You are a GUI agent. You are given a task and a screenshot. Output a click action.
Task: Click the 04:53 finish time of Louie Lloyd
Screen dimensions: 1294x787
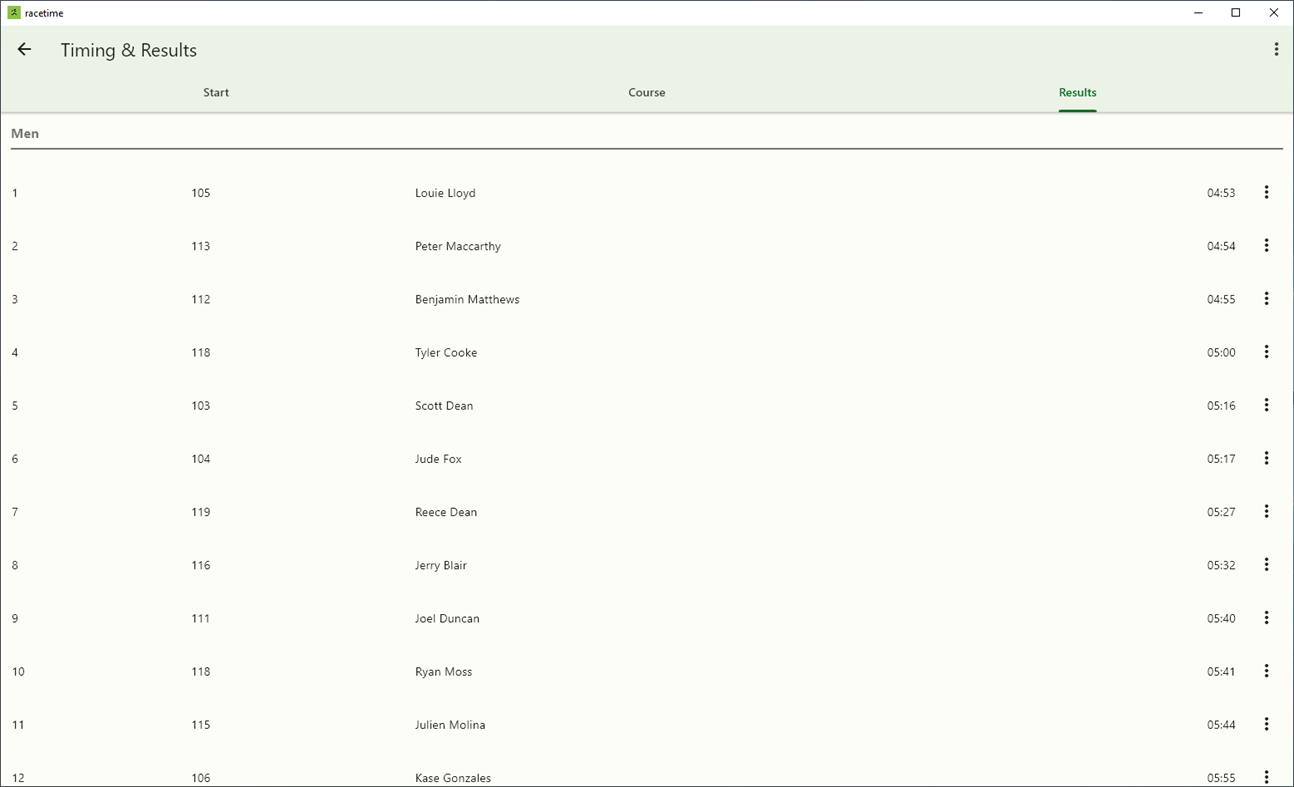pos(1221,192)
